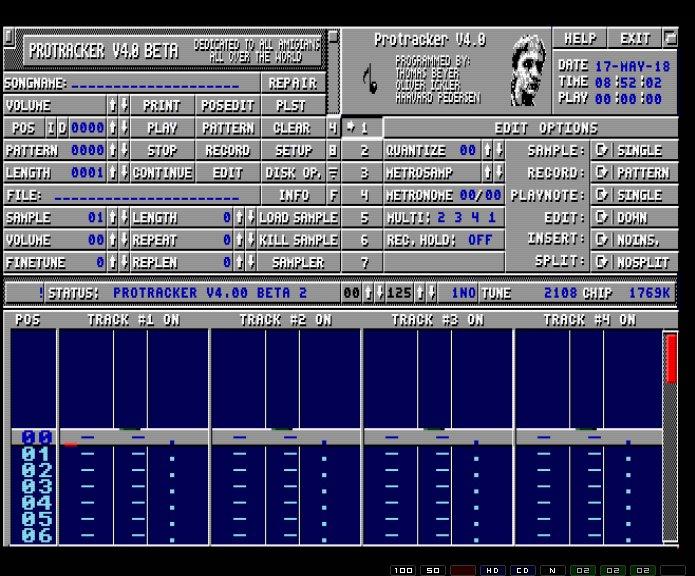Open POSEDIT position editor

click(x=228, y=105)
